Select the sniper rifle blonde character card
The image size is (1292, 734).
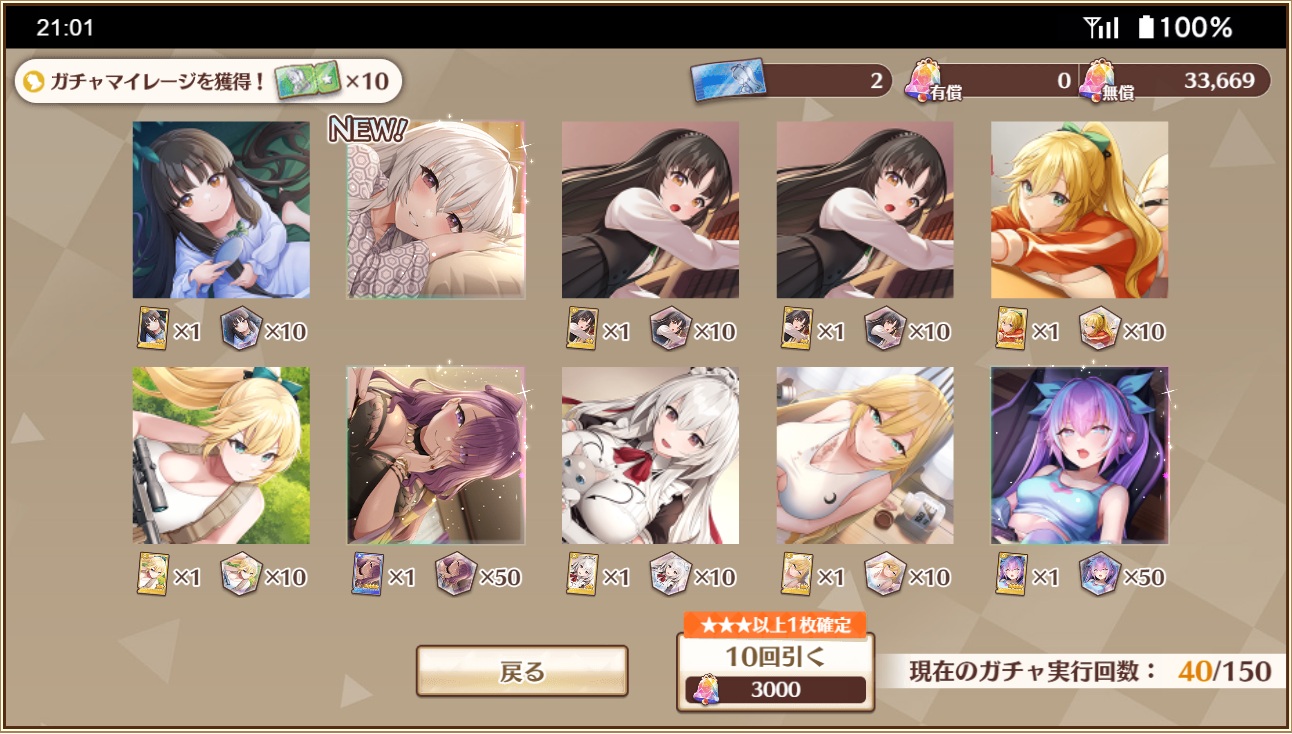pos(221,455)
